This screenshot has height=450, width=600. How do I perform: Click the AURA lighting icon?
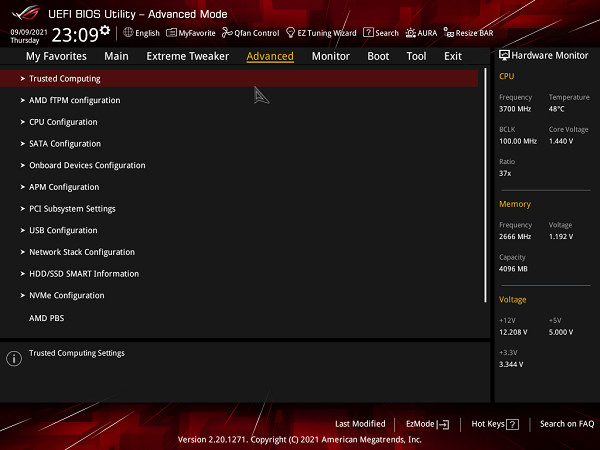click(411, 33)
